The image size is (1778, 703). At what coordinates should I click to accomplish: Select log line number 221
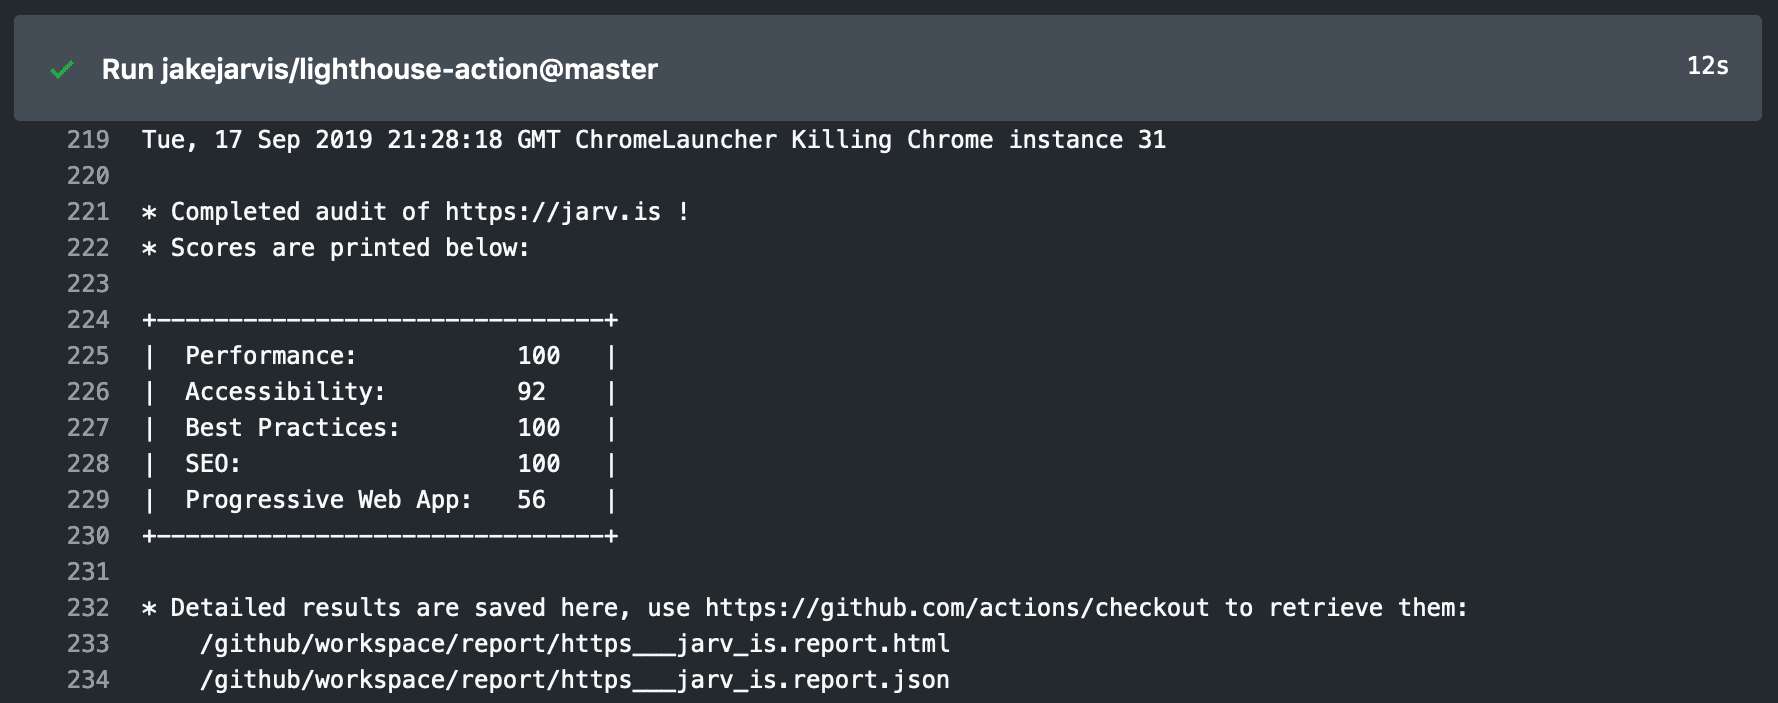pyautogui.click(x=88, y=212)
